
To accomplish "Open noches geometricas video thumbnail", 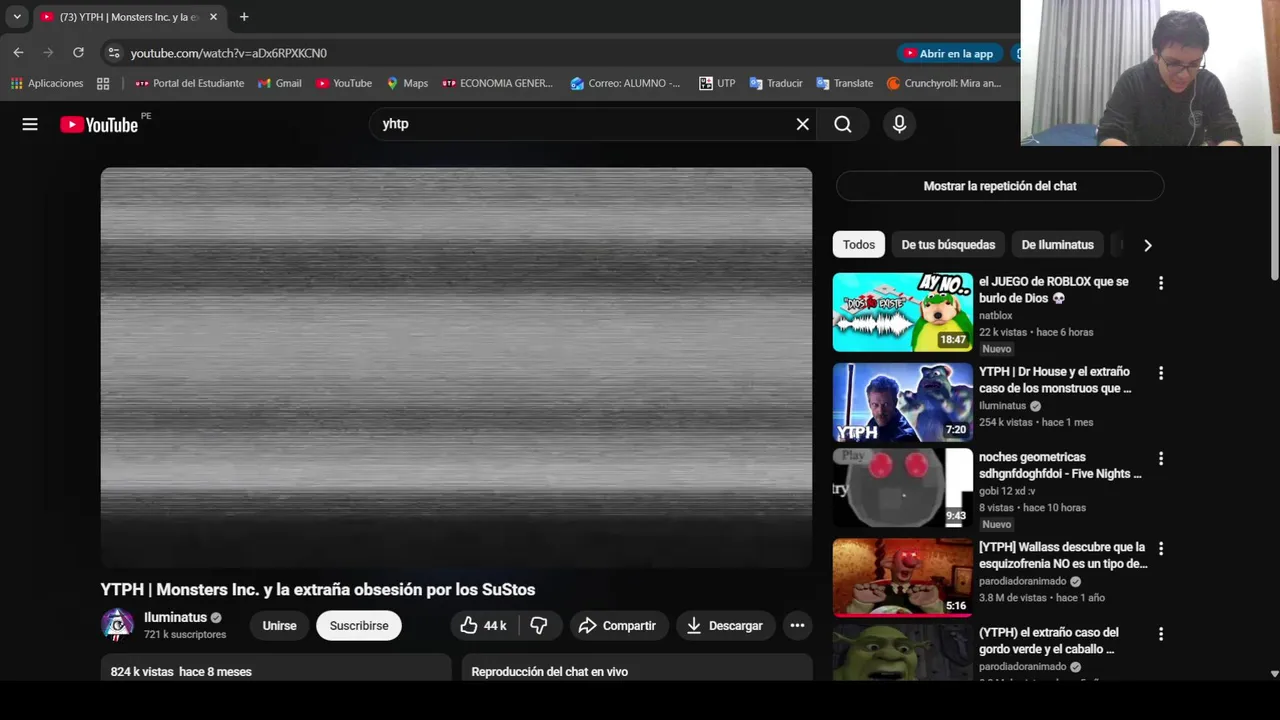I will click(902, 488).
